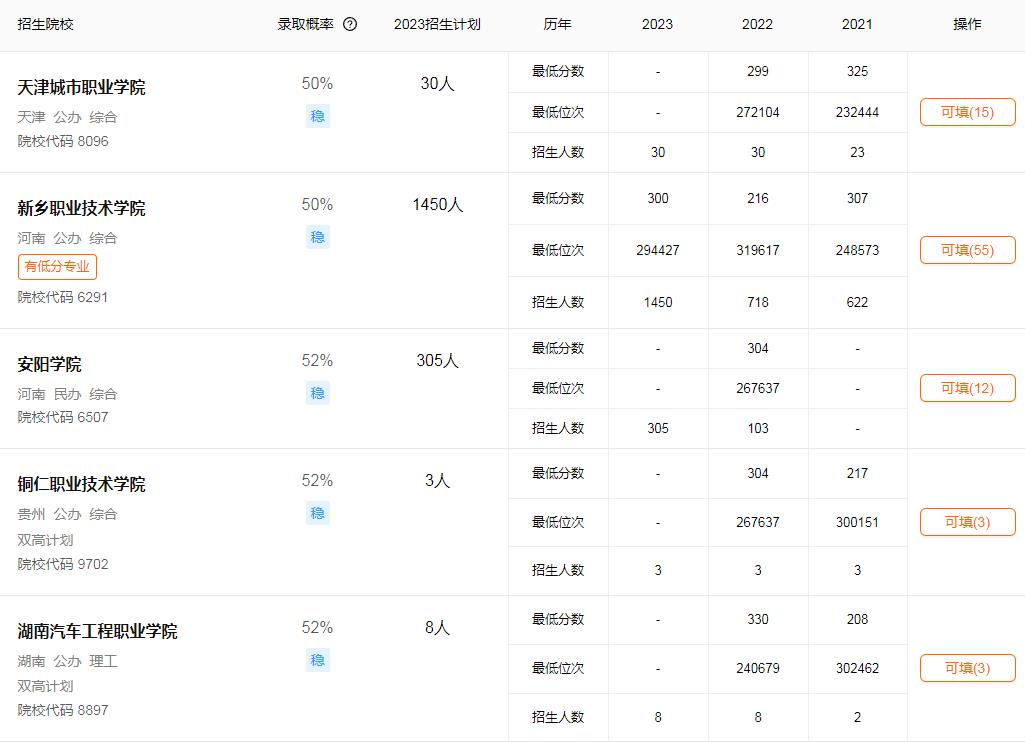
Task: Click 双高计划 label under 铜仁职业技术学院
Action: [45, 540]
